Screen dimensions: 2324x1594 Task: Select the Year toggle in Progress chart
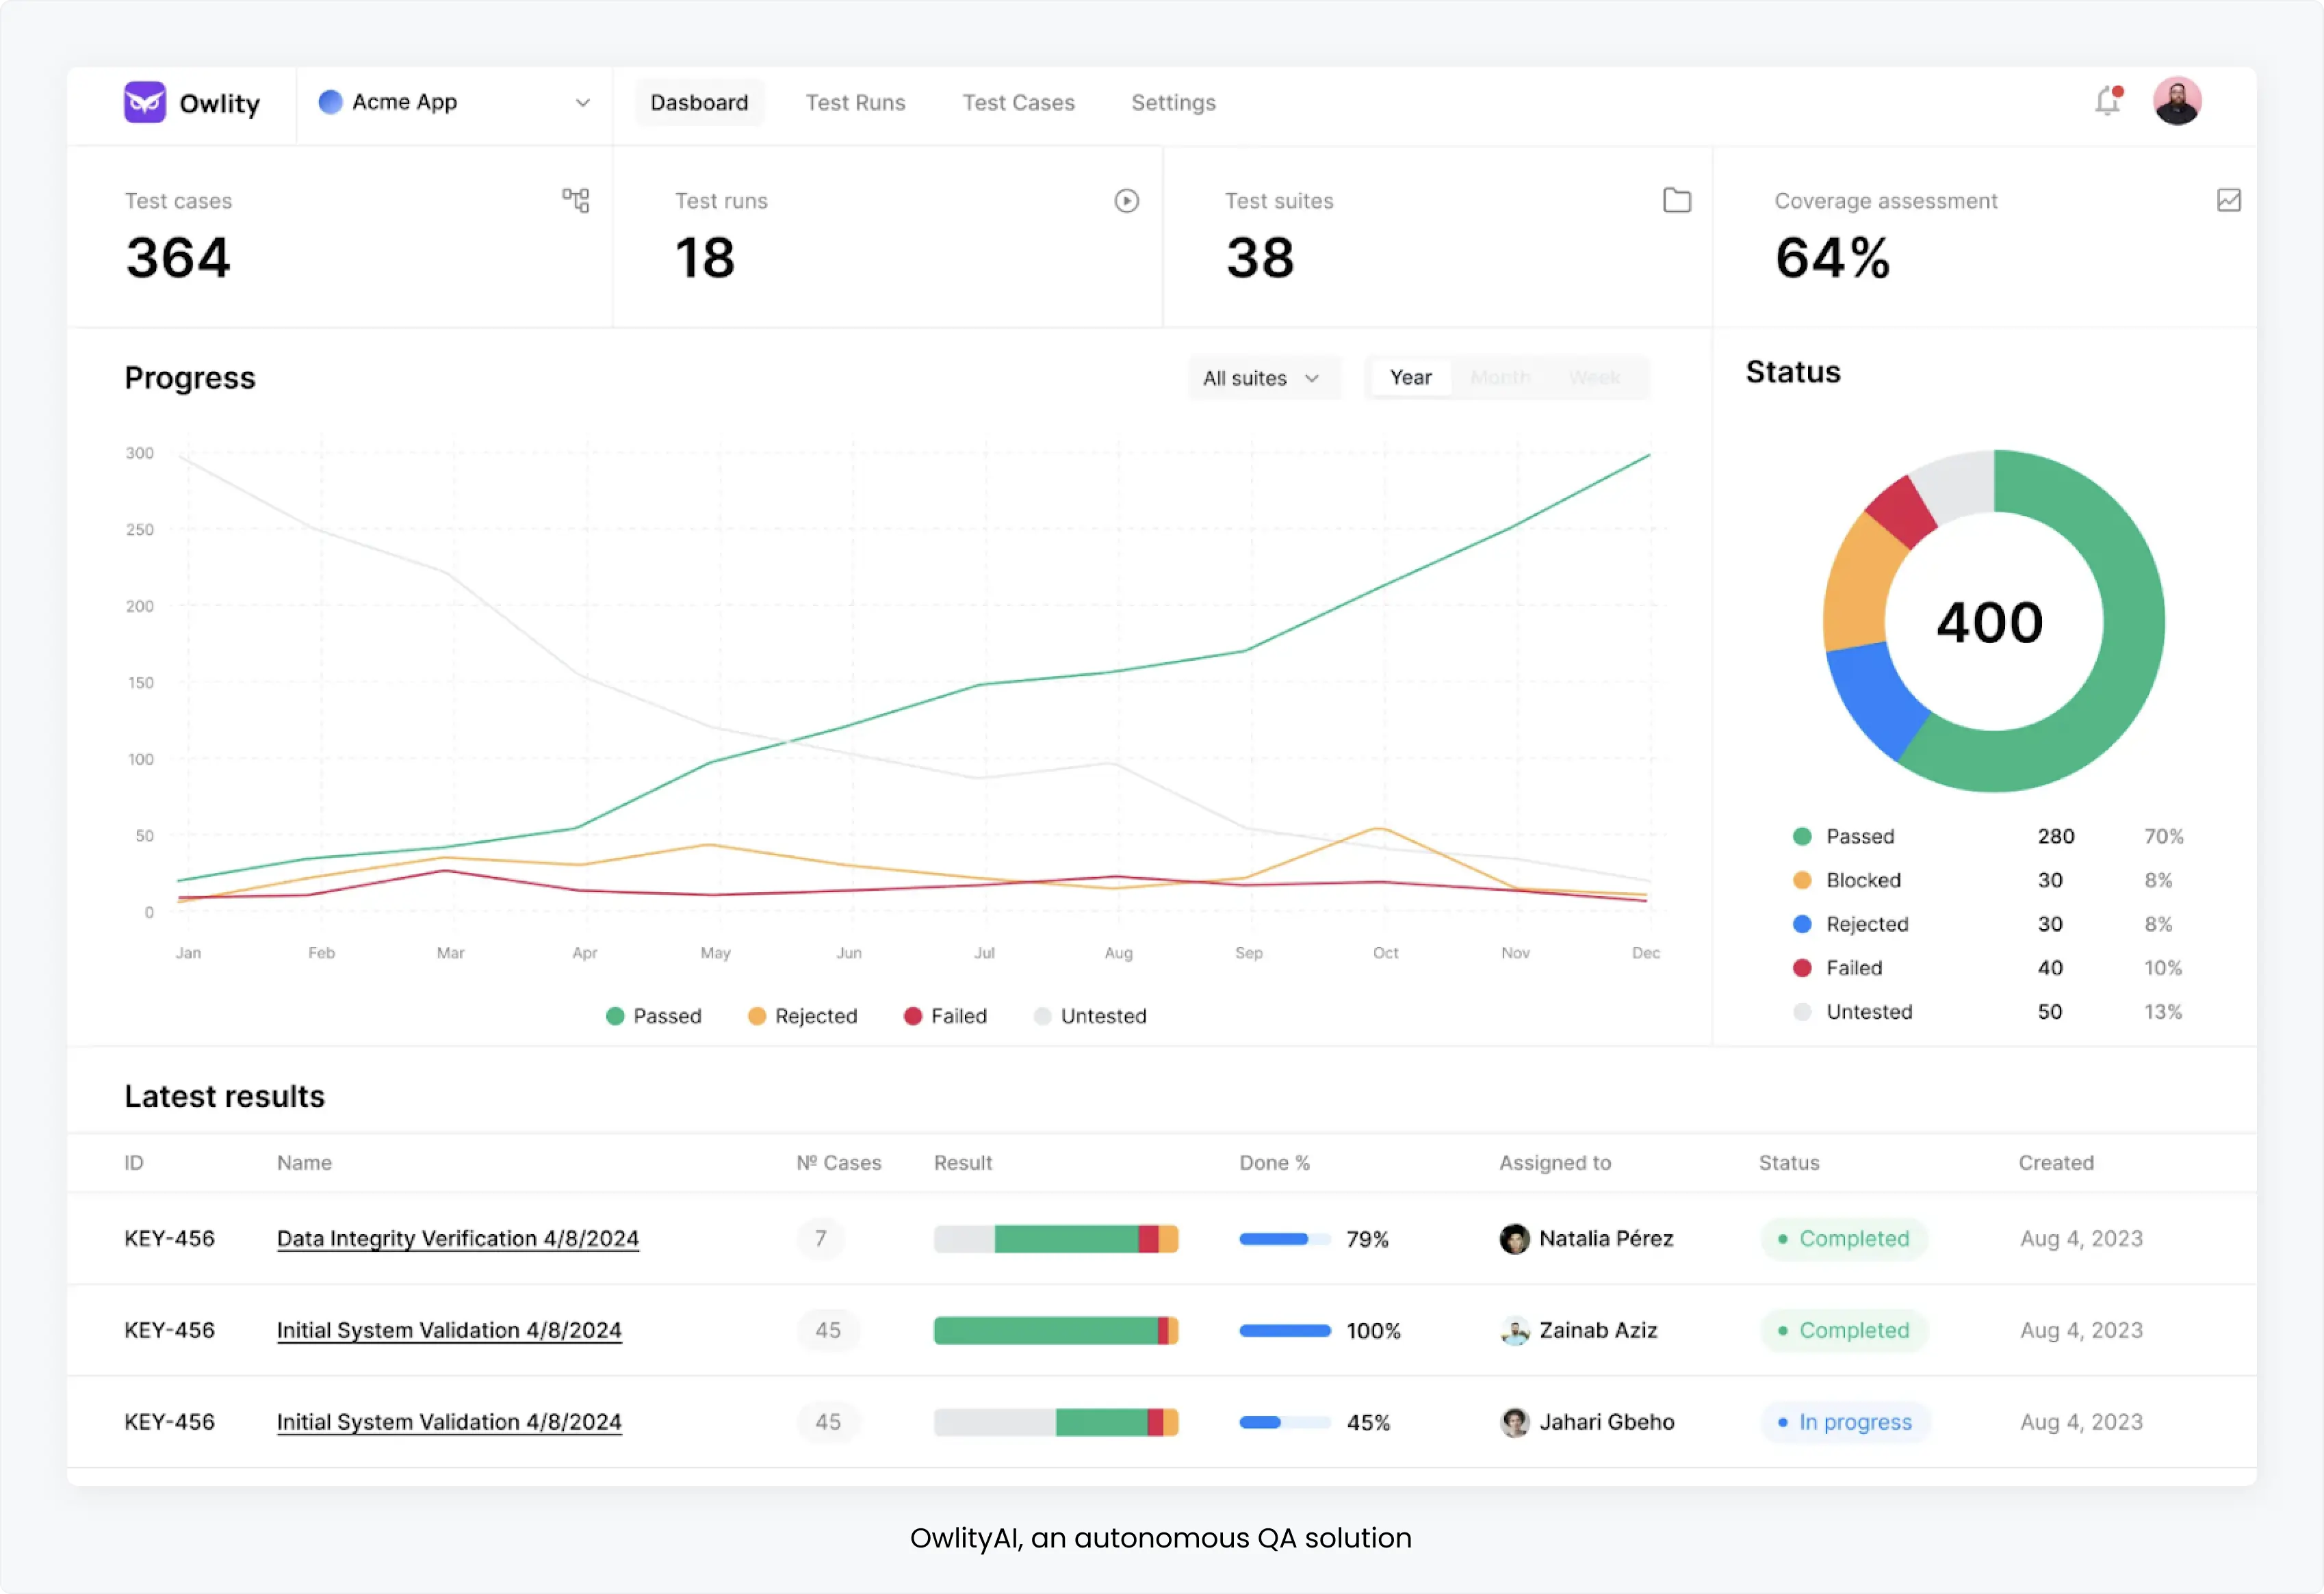pos(1411,376)
